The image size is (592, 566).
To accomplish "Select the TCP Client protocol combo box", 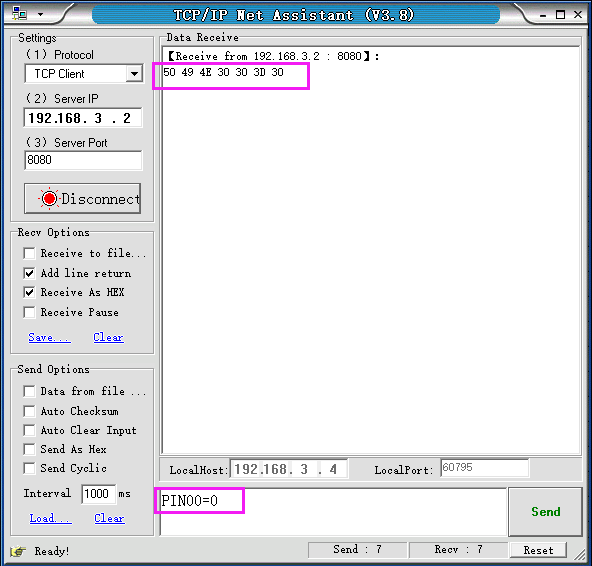I will coord(84,74).
